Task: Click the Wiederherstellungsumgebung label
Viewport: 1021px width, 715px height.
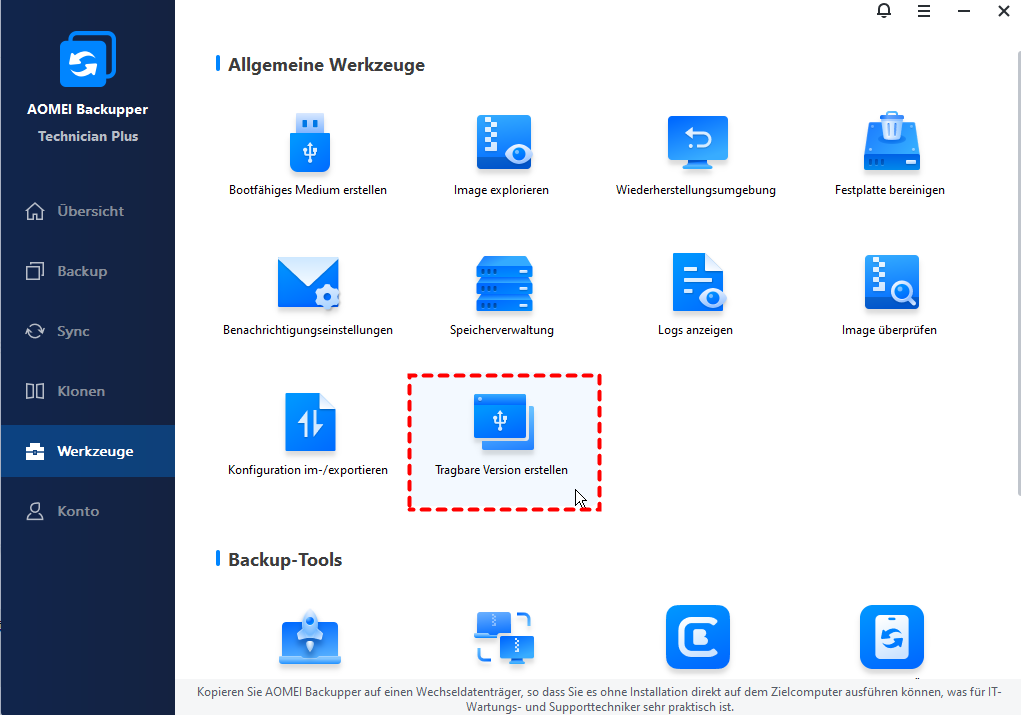Action: [x=695, y=190]
